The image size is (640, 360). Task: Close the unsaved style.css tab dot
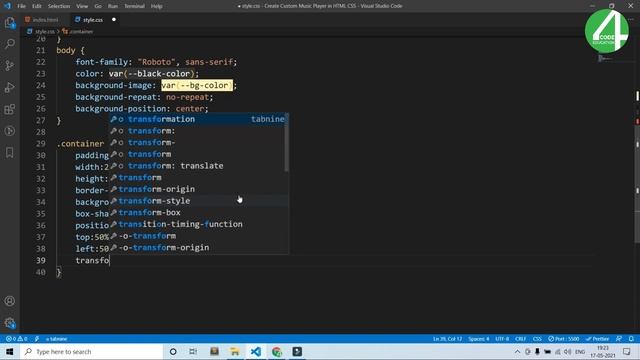[x=114, y=20]
